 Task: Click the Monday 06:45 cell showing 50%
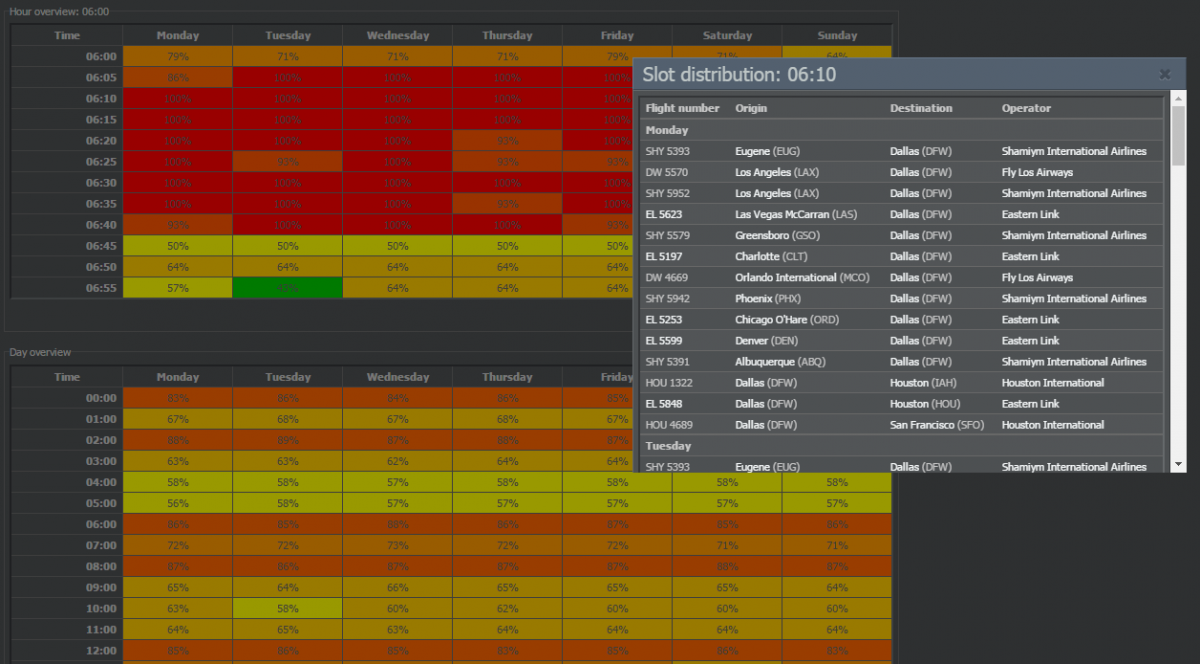(177, 246)
